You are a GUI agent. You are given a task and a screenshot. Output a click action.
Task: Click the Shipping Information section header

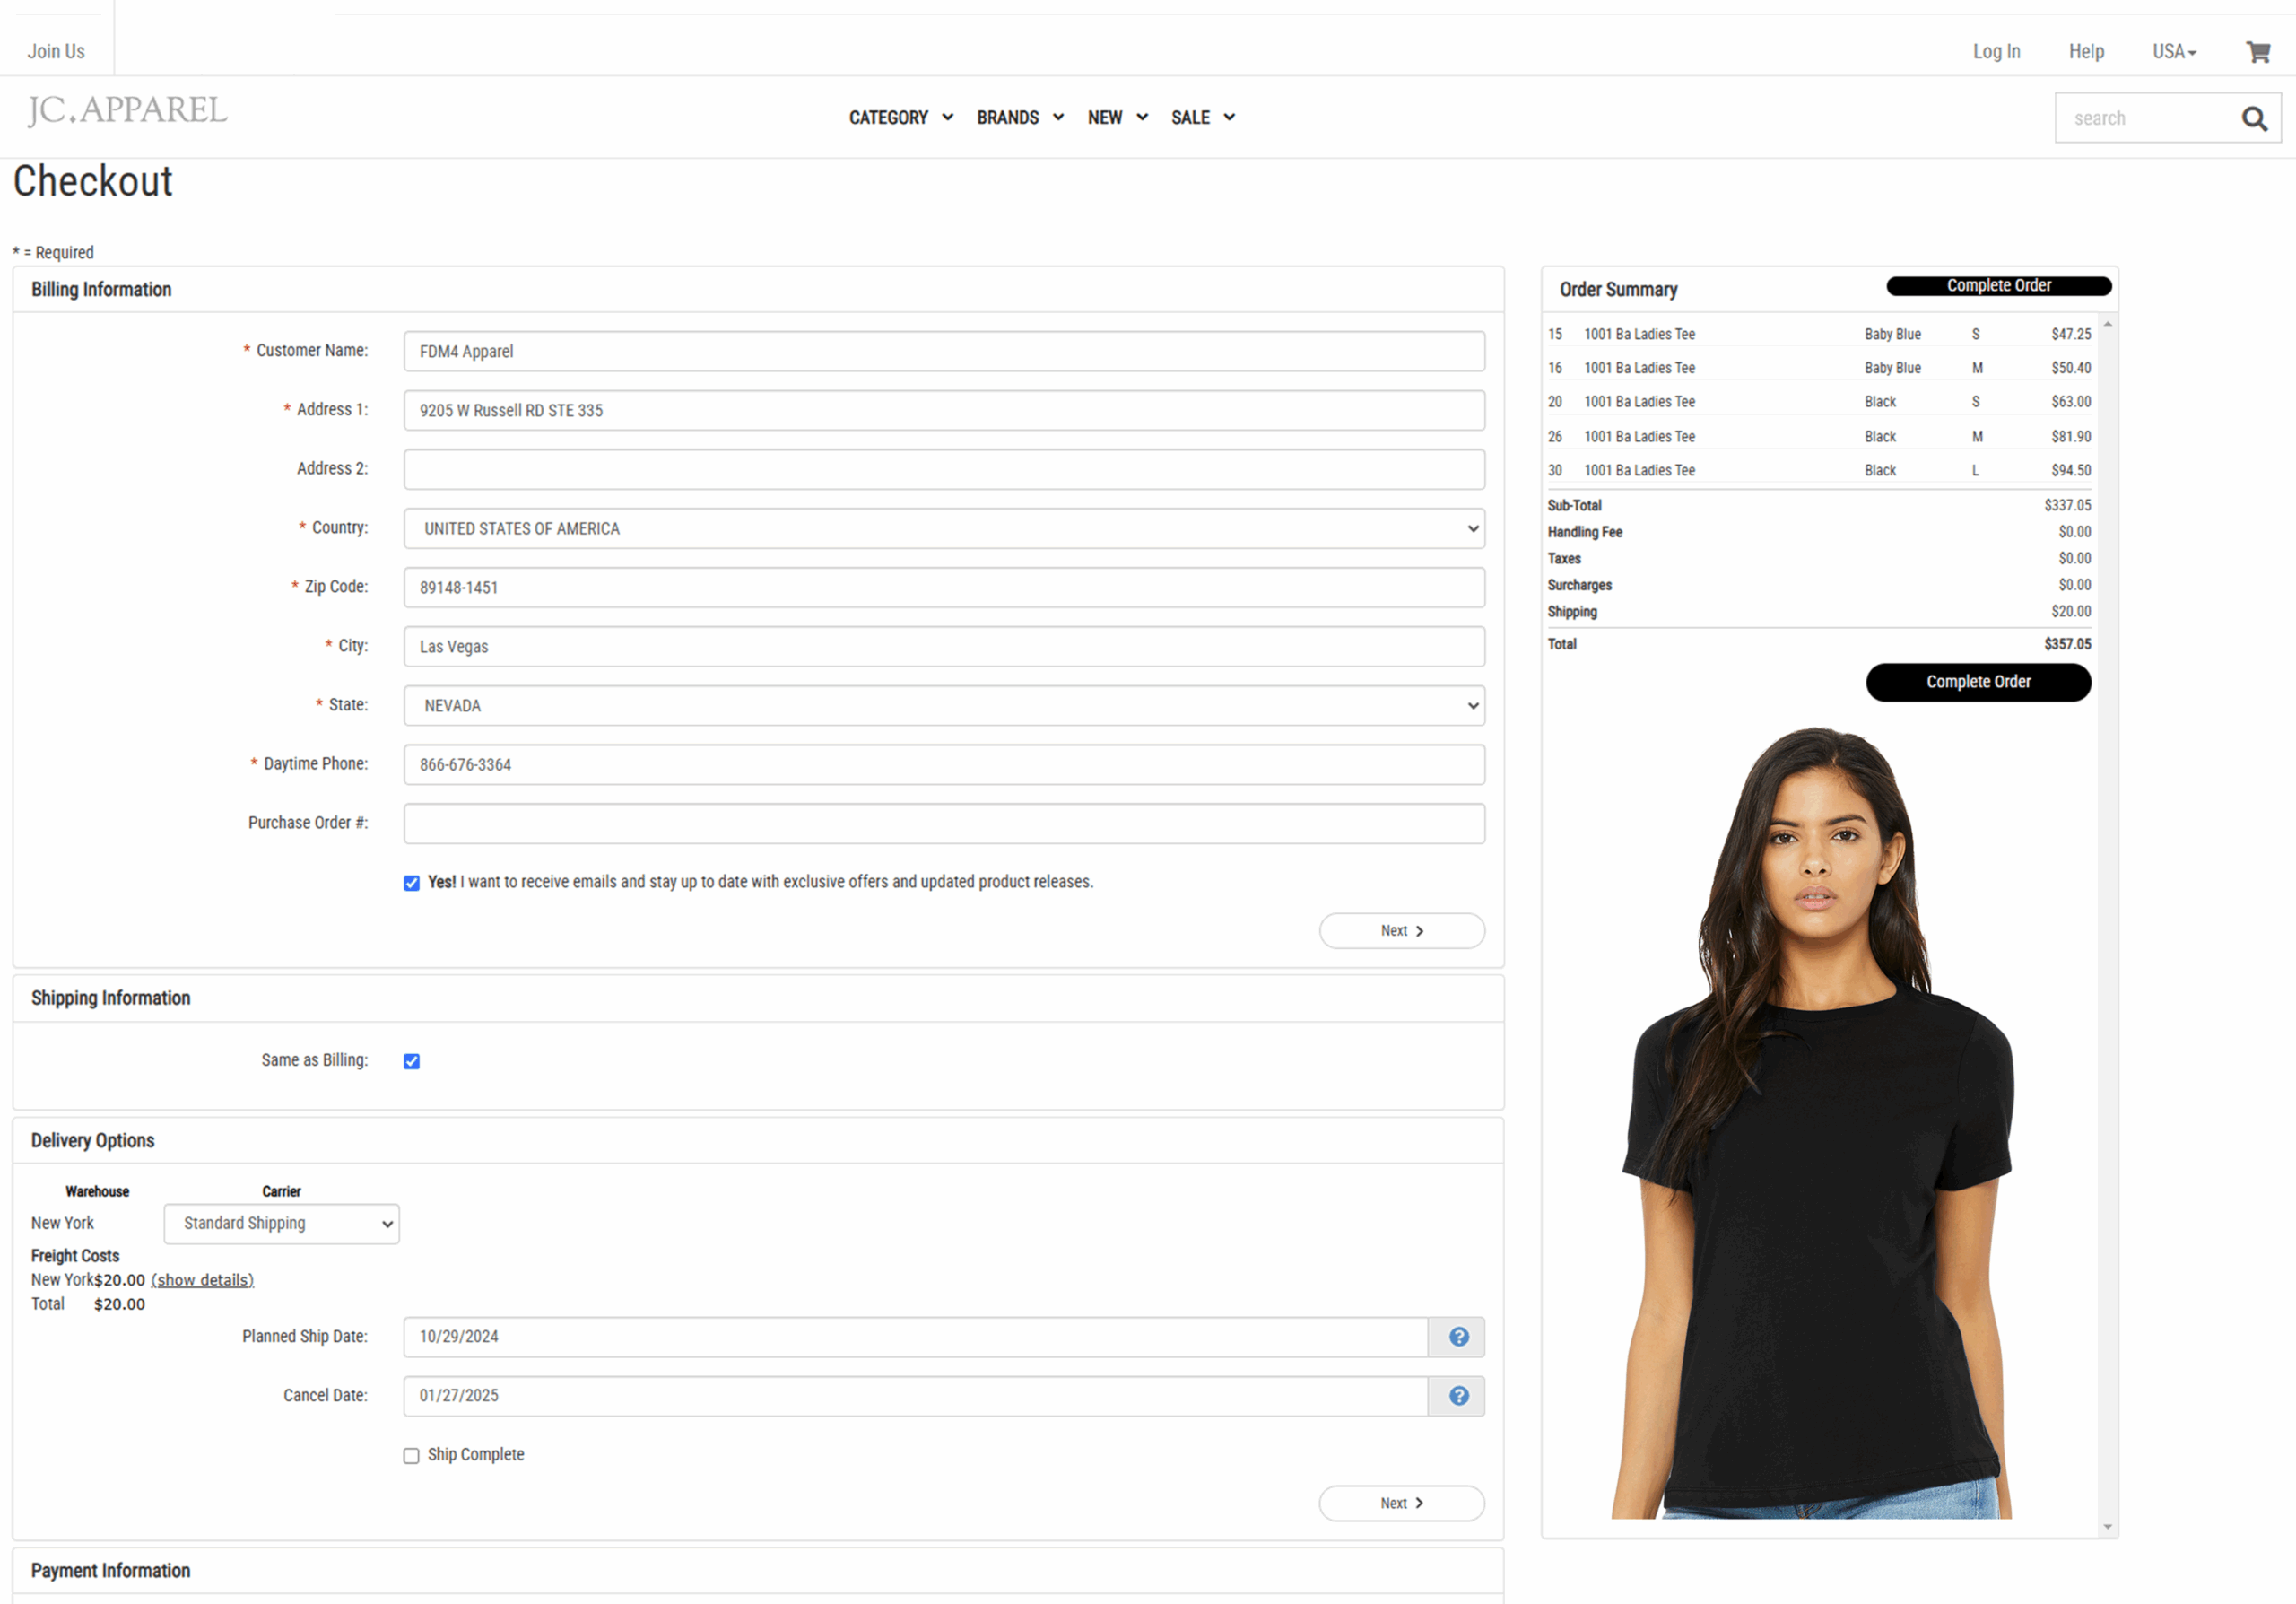point(110,998)
